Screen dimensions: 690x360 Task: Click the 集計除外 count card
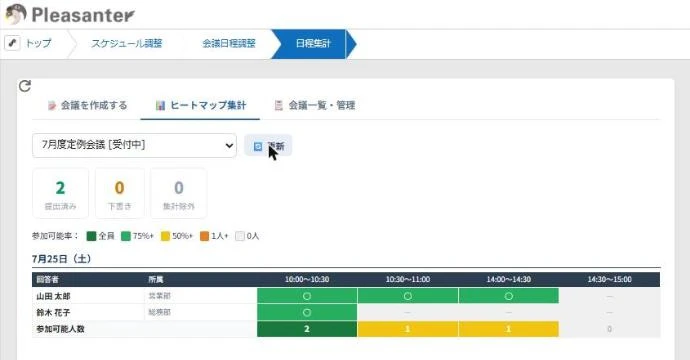point(179,193)
